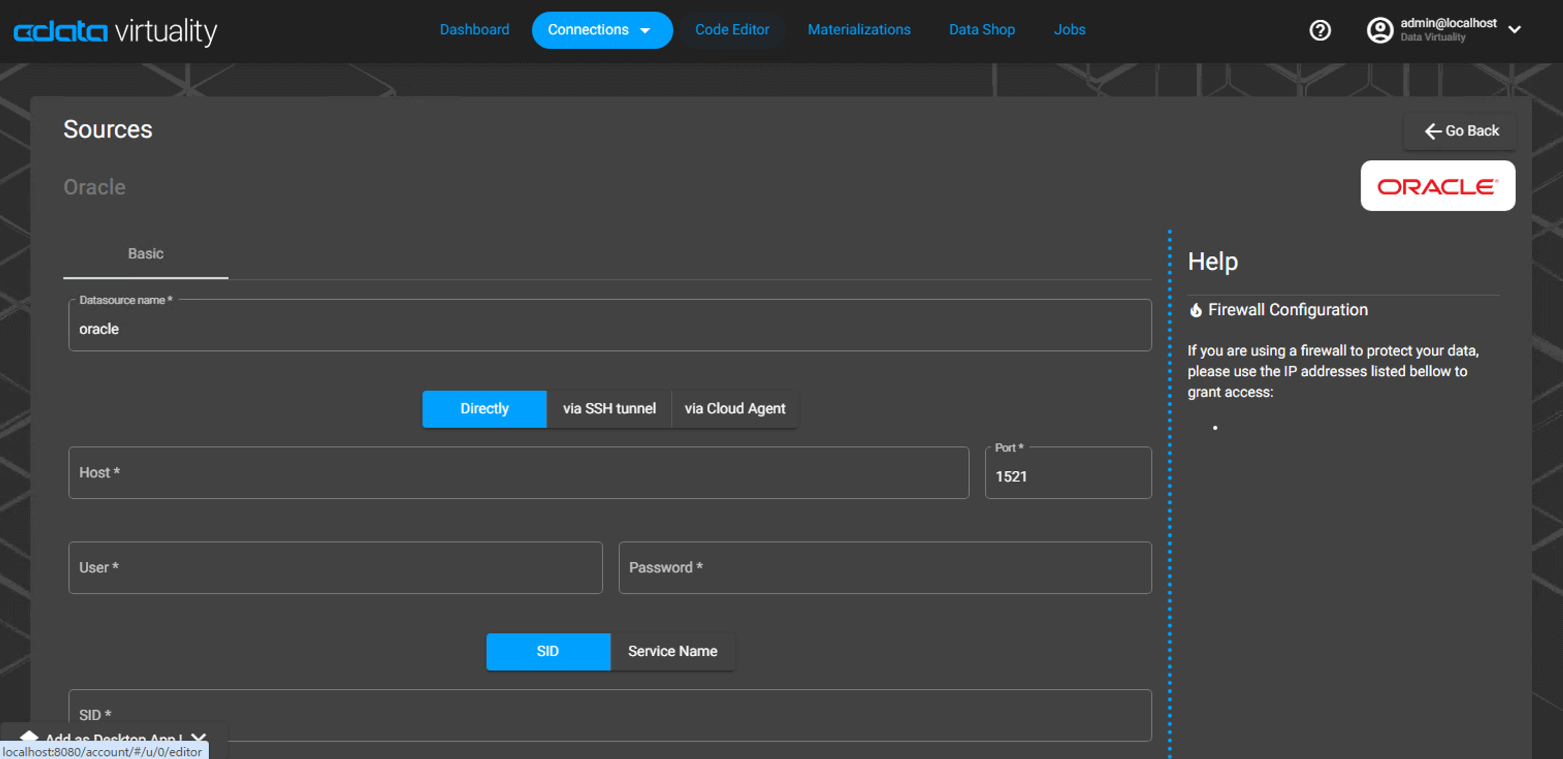This screenshot has width=1563, height=759.
Task: Switch connection mode to via SSH tunnel
Action: pyautogui.click(x=609, y=408)
